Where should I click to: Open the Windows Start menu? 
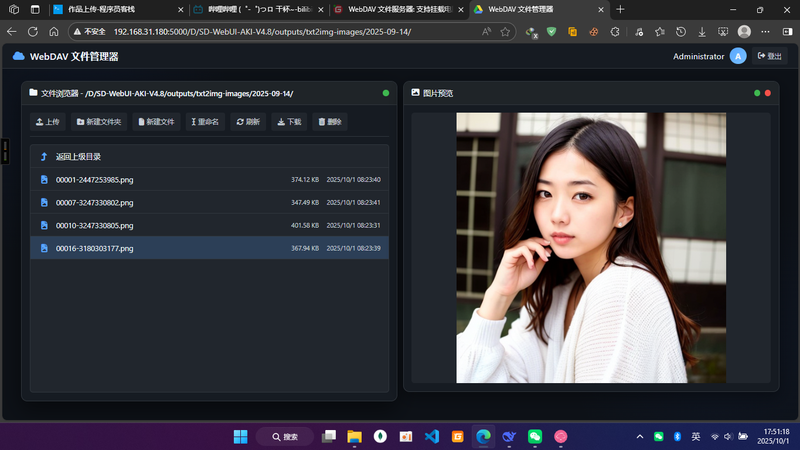[240, 437]
